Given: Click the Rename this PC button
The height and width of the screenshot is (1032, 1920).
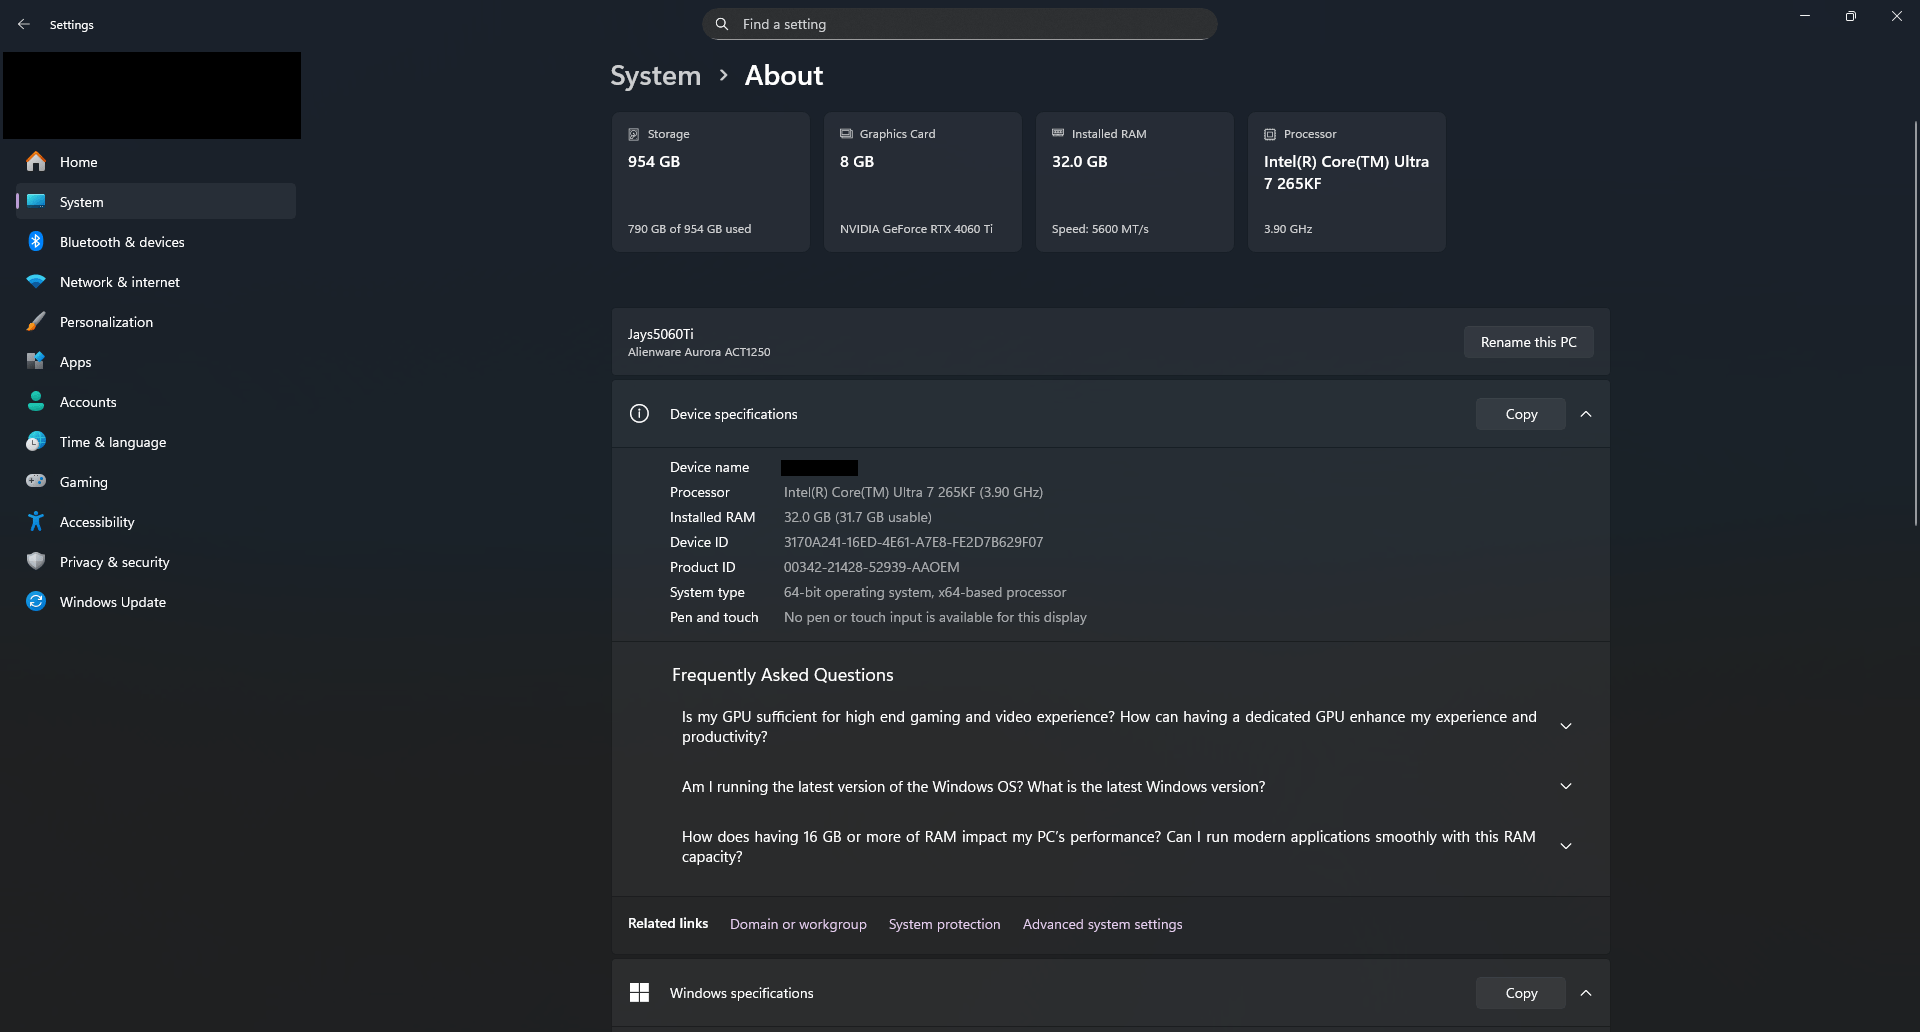Looking at the screenshot, I should pyautogui.click(x=1528, y=341).
